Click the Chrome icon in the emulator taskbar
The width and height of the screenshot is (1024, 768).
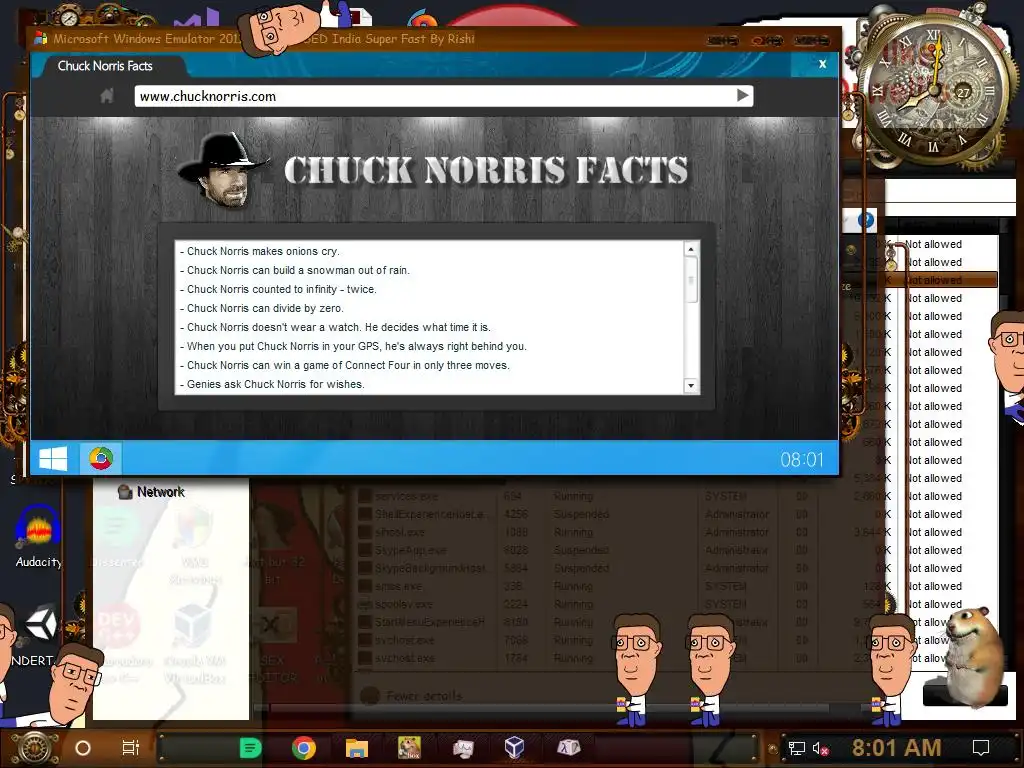pyautogui.click(x=101, y=458)
